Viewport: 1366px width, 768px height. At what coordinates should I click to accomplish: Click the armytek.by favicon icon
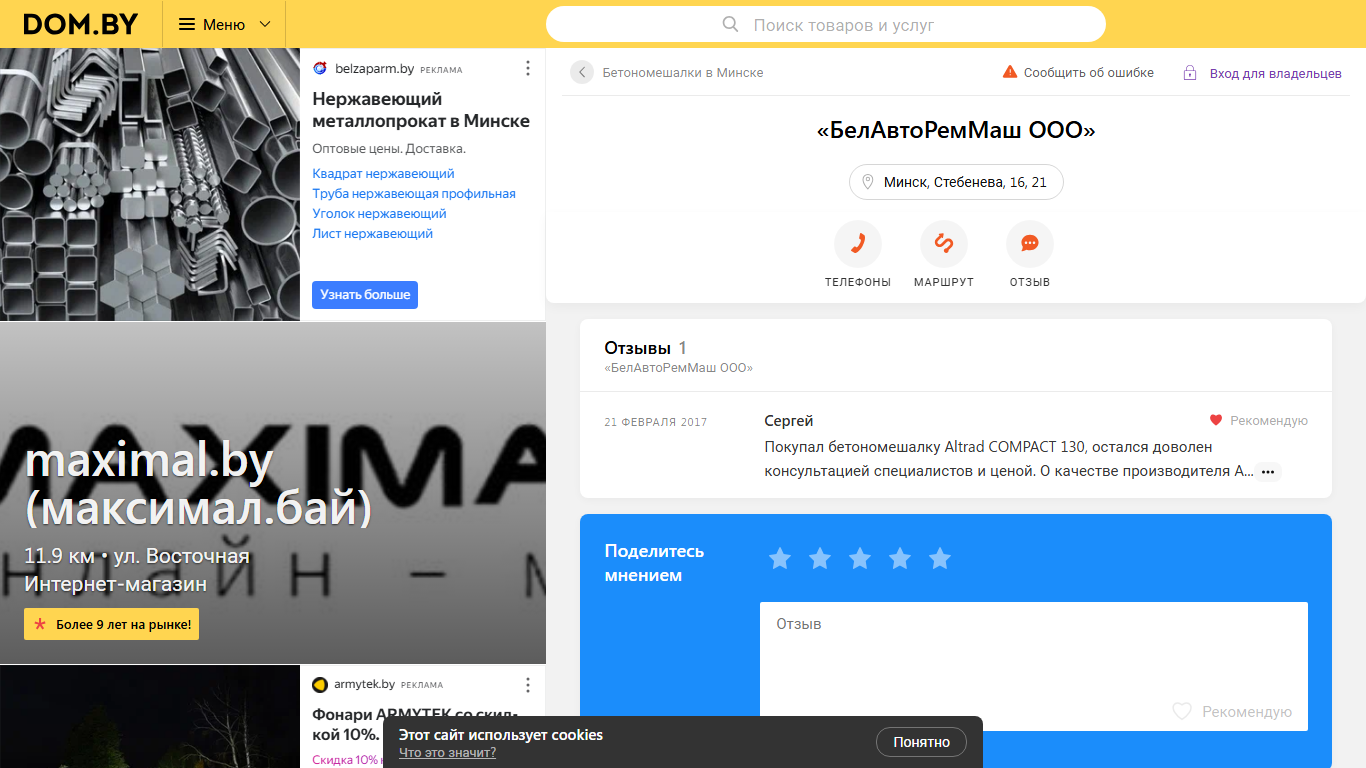pos(320,684)
